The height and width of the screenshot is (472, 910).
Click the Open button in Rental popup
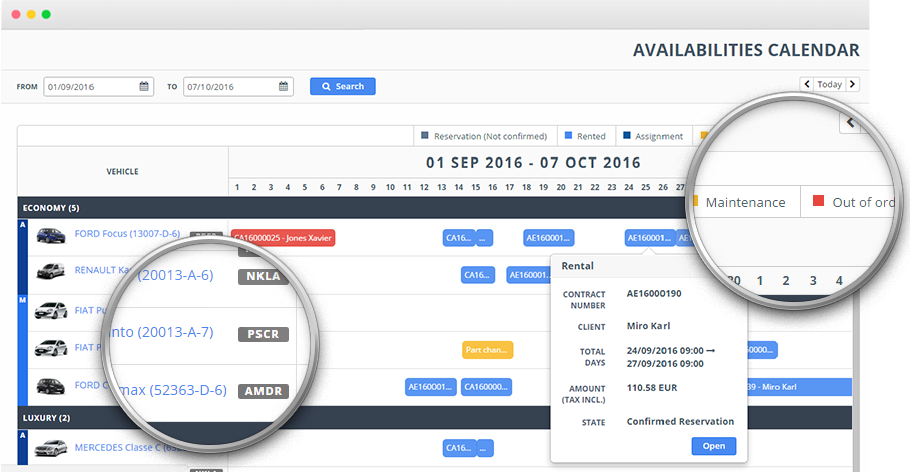tap(713, 446)
